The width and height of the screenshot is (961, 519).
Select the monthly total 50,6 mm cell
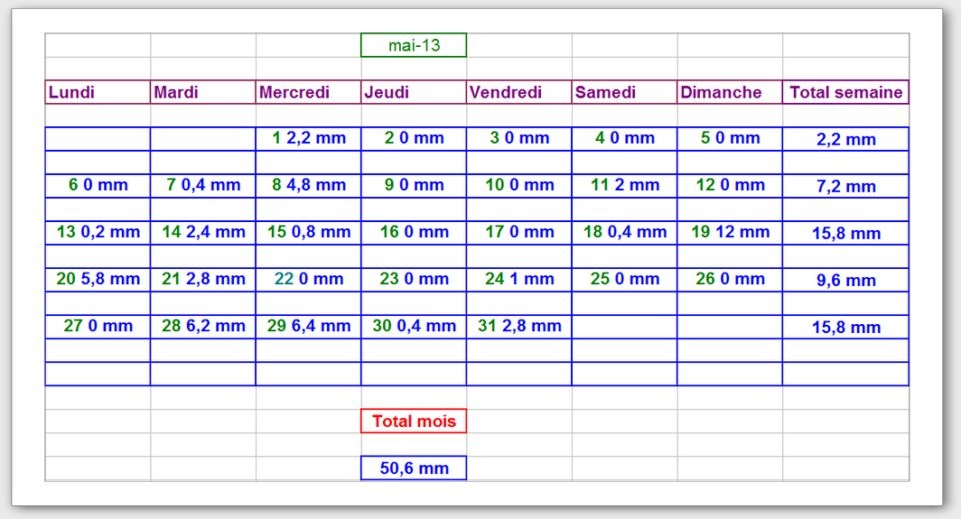click(x=413, y=468)
